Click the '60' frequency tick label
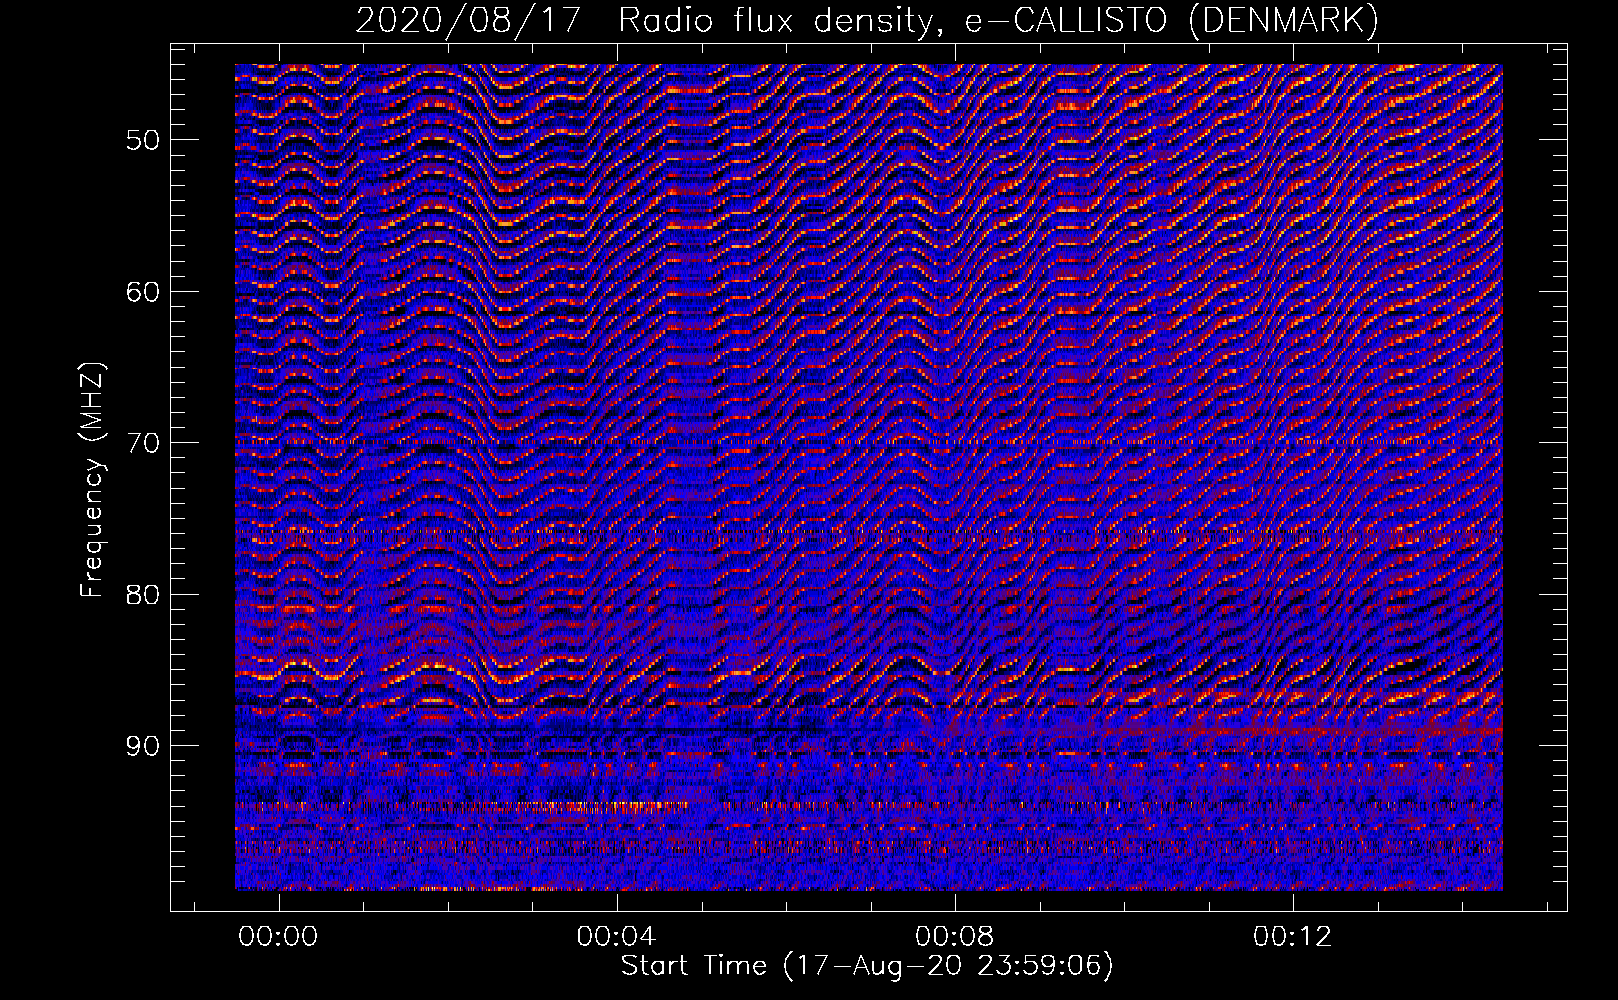Screen dimensions: 1618x1000 pos(143,292)
